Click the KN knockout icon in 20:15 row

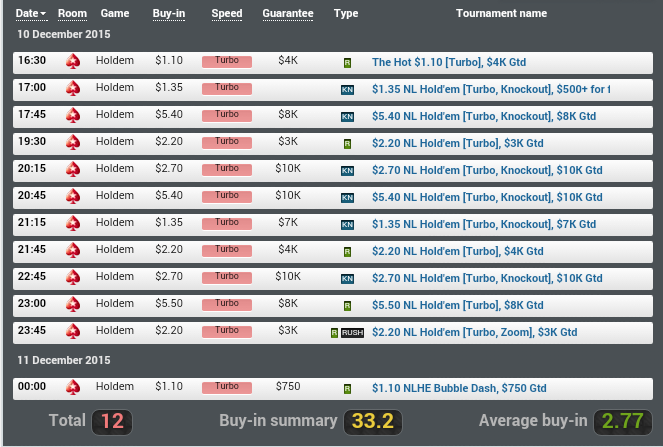tap(347, 171)
